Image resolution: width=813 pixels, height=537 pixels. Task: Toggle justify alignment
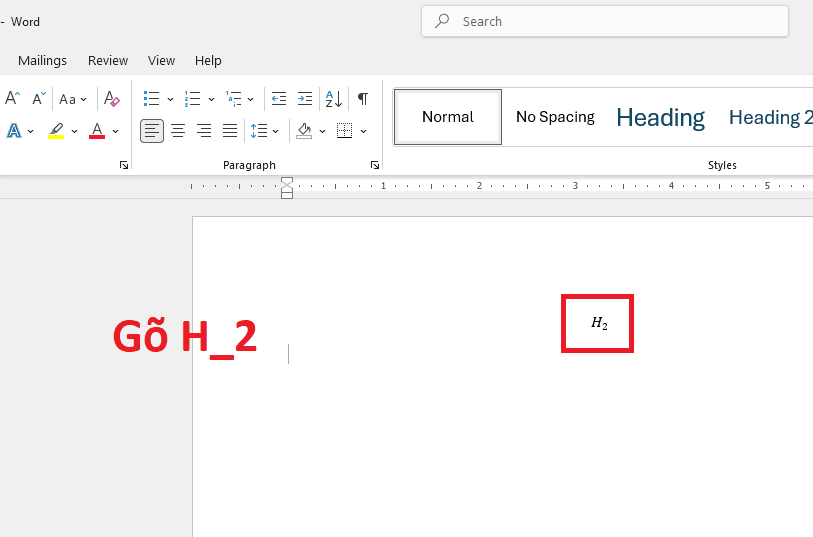230,131
